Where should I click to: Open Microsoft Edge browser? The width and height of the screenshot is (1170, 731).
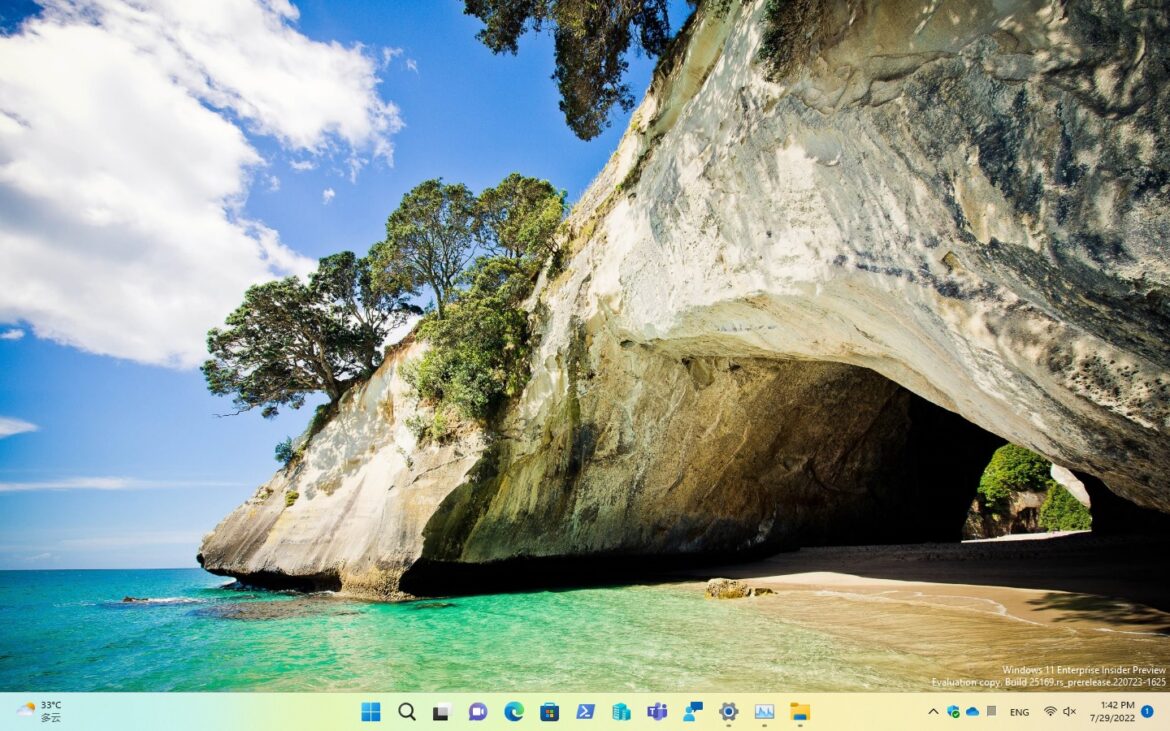pyautogui.click(x=514, y=711)
